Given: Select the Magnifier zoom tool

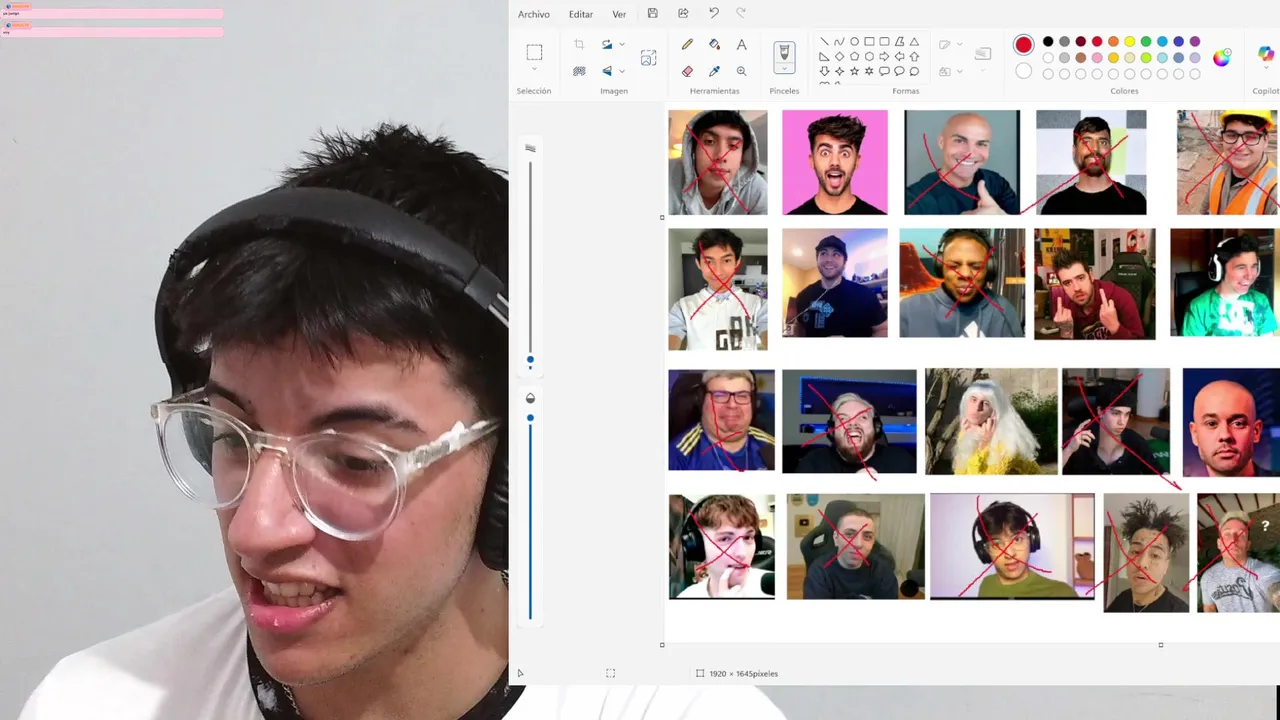Looking at the screenshot, I should point(741,71).
